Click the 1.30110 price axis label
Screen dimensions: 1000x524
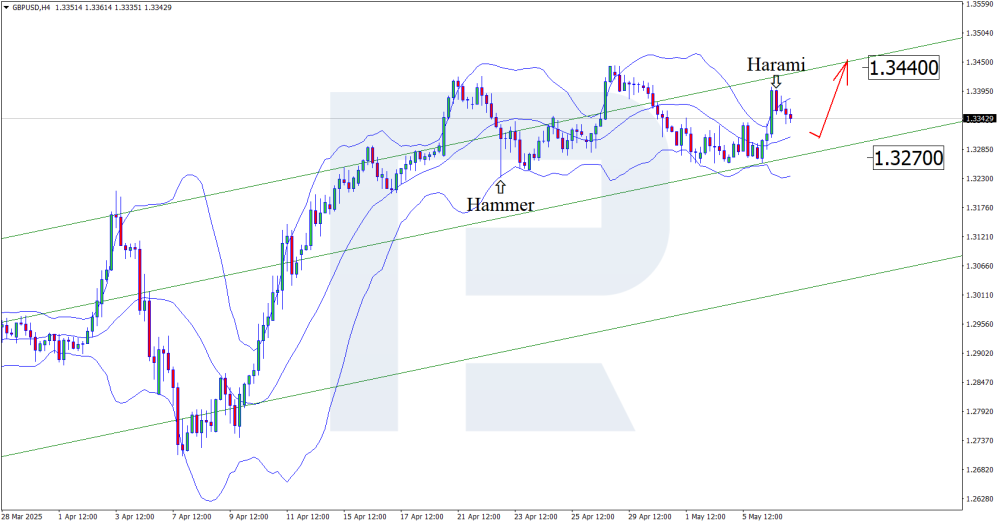(x=979, y=295)
